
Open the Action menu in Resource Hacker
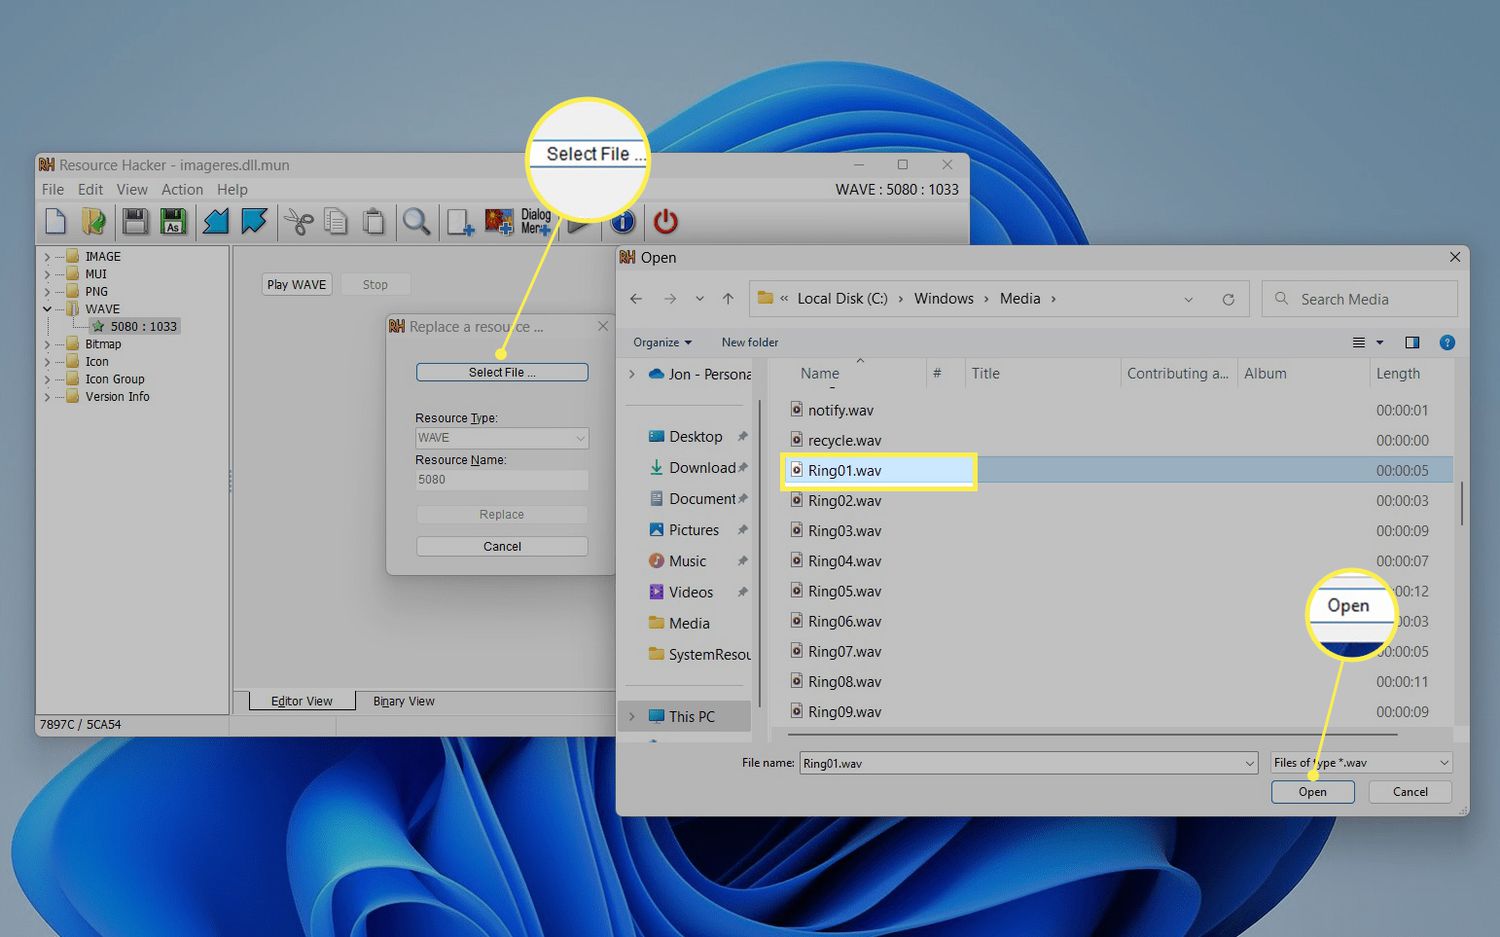pos(182,189)
